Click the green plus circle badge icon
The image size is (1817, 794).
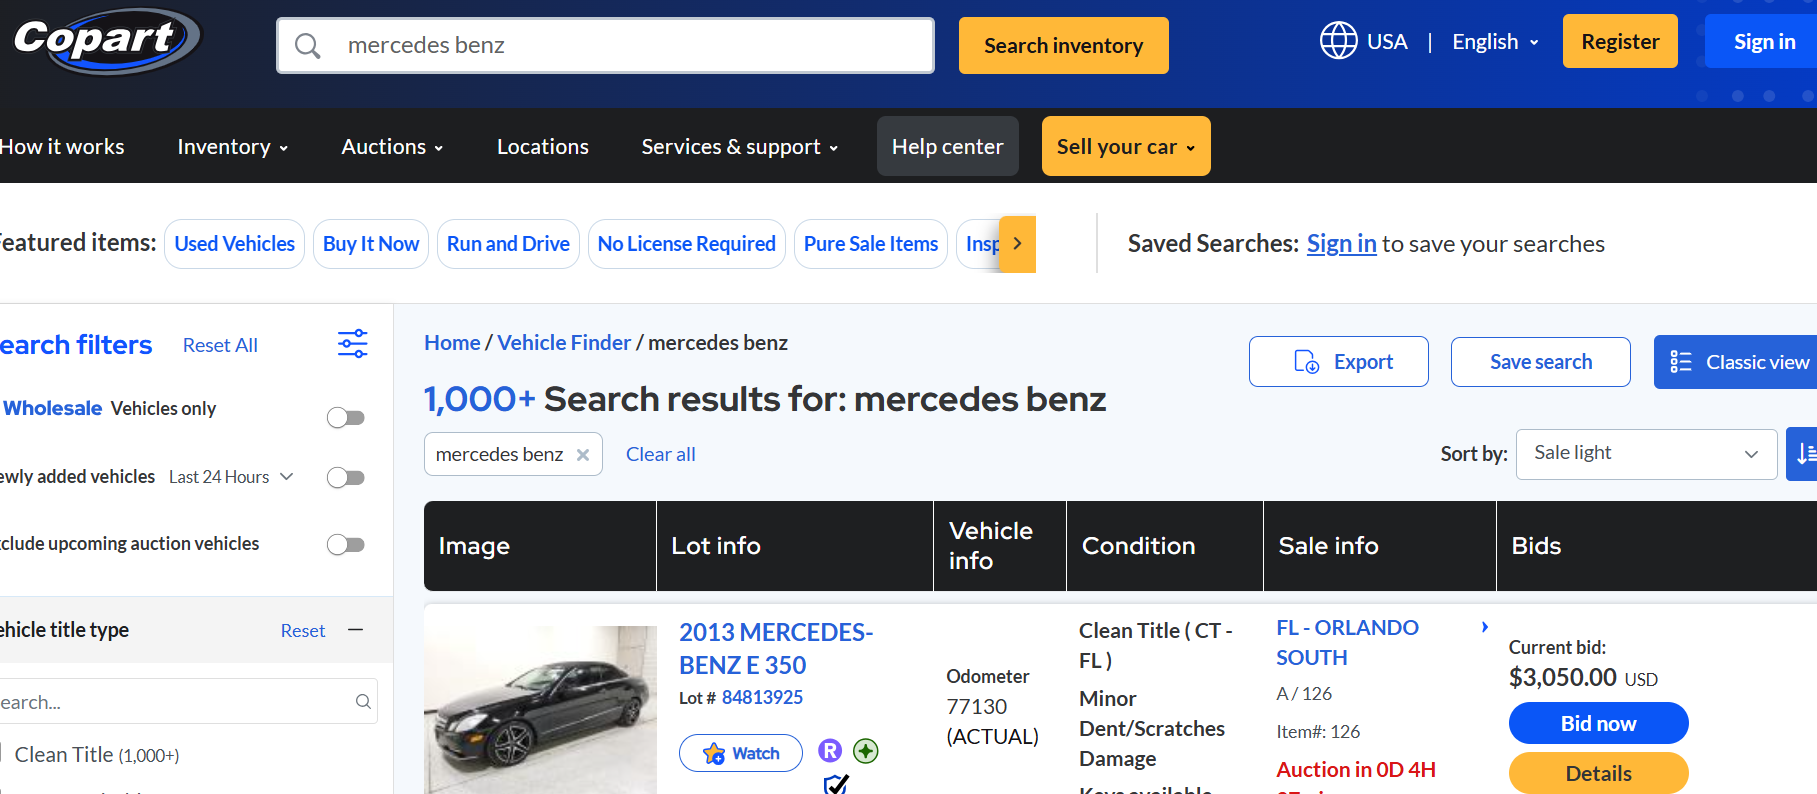pyautogui.click(x=866, y=751)
